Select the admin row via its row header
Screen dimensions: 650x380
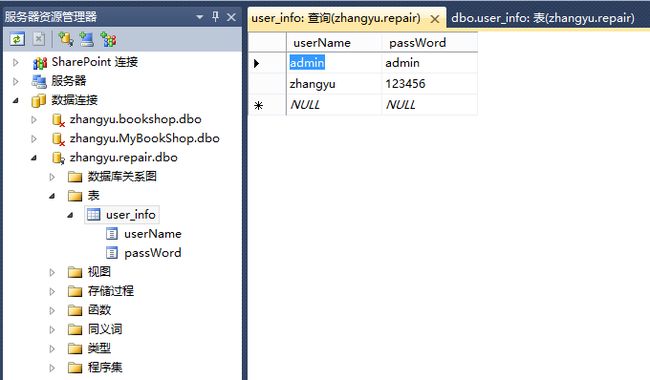tap(267, 63)
